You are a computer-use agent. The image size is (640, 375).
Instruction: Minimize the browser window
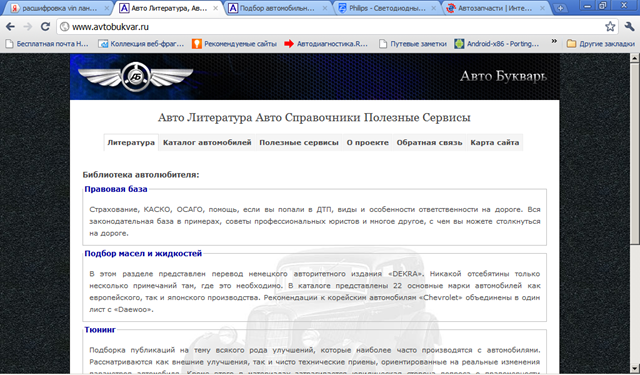[x=587, y=6]
